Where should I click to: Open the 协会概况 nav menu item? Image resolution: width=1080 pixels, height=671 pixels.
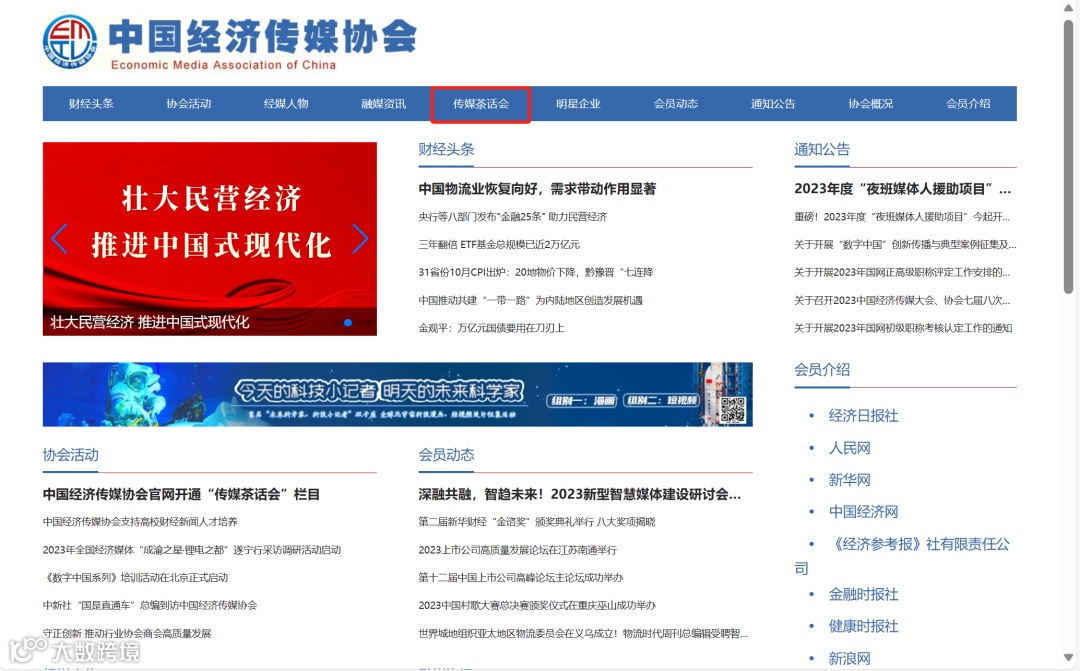871,104
